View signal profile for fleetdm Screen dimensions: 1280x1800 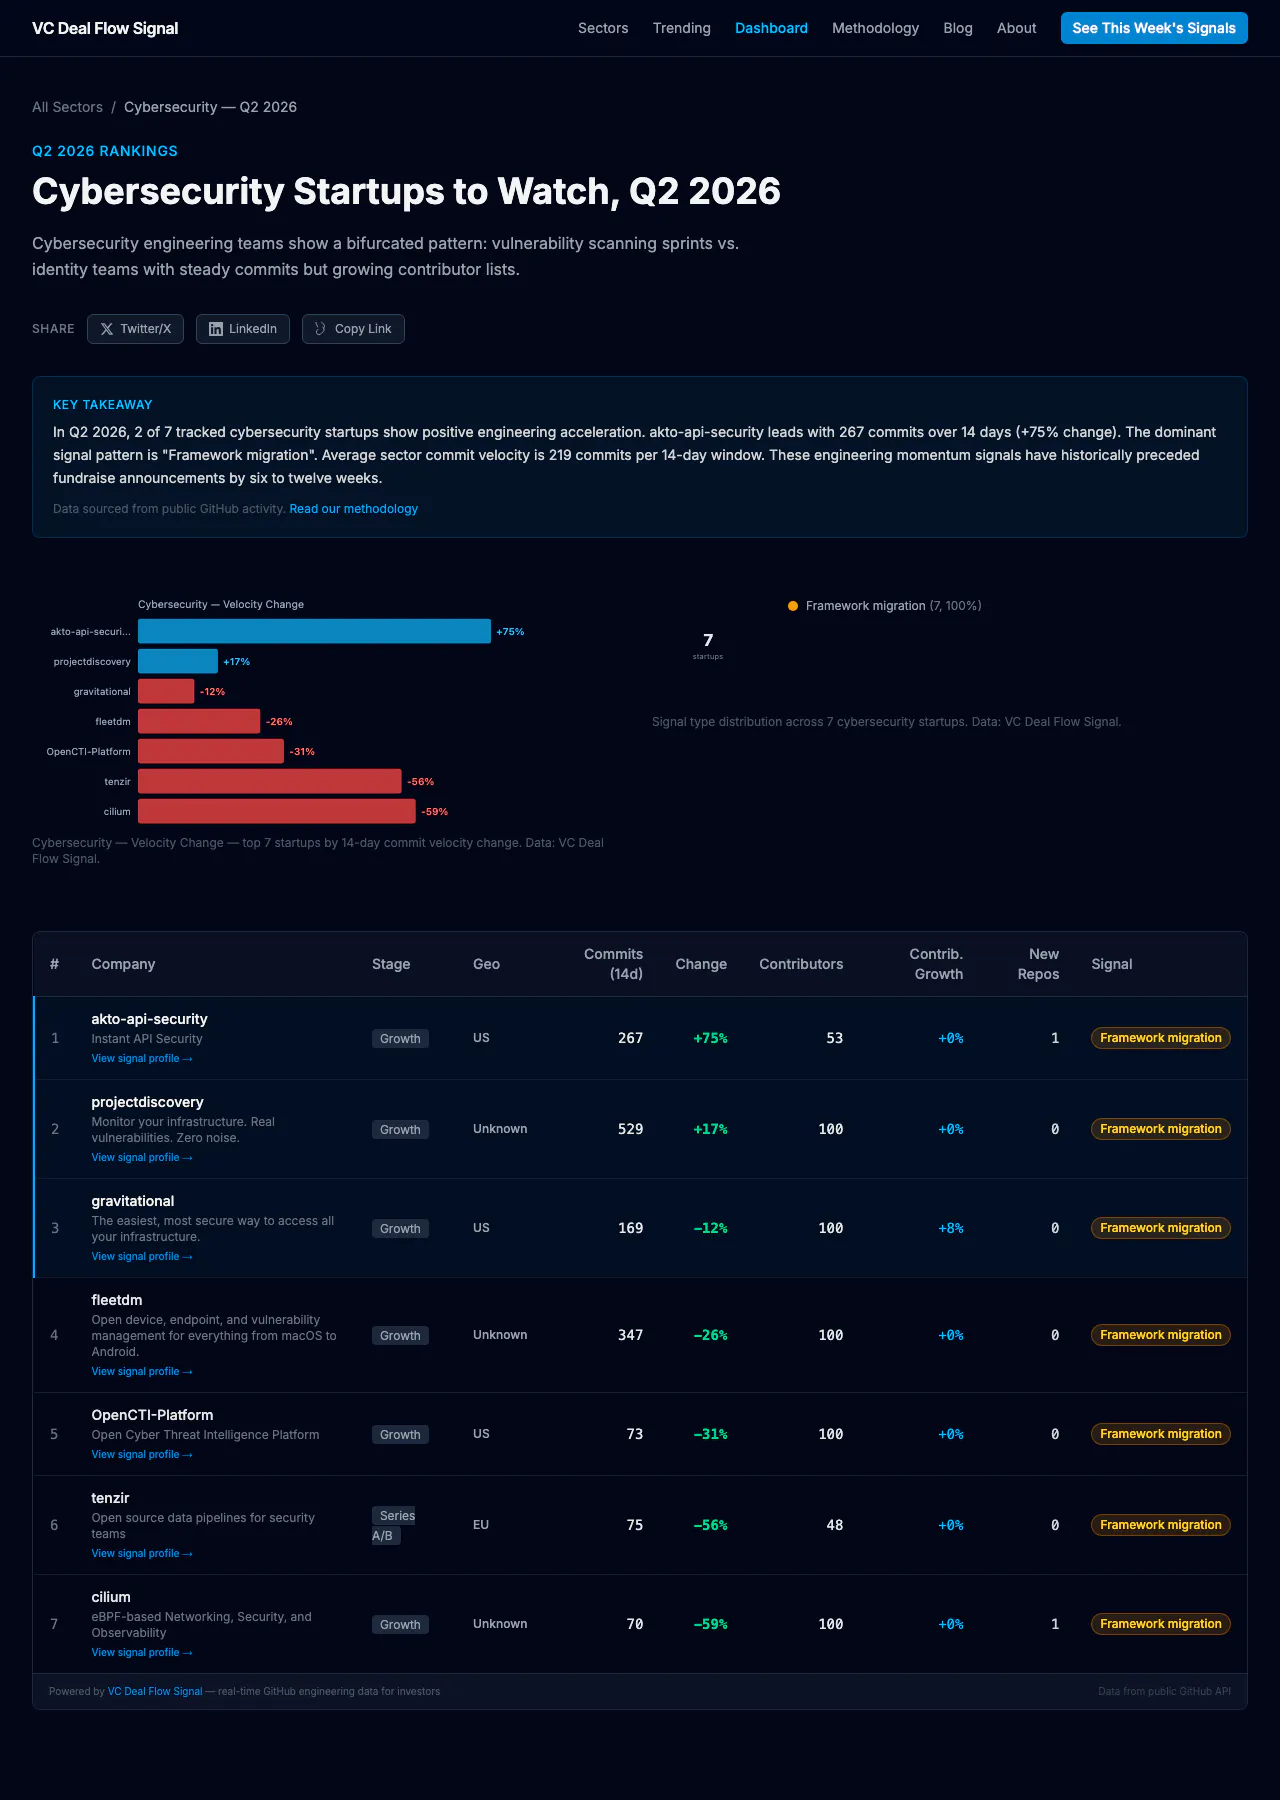pyautogui.click(x=142, y=1371)
